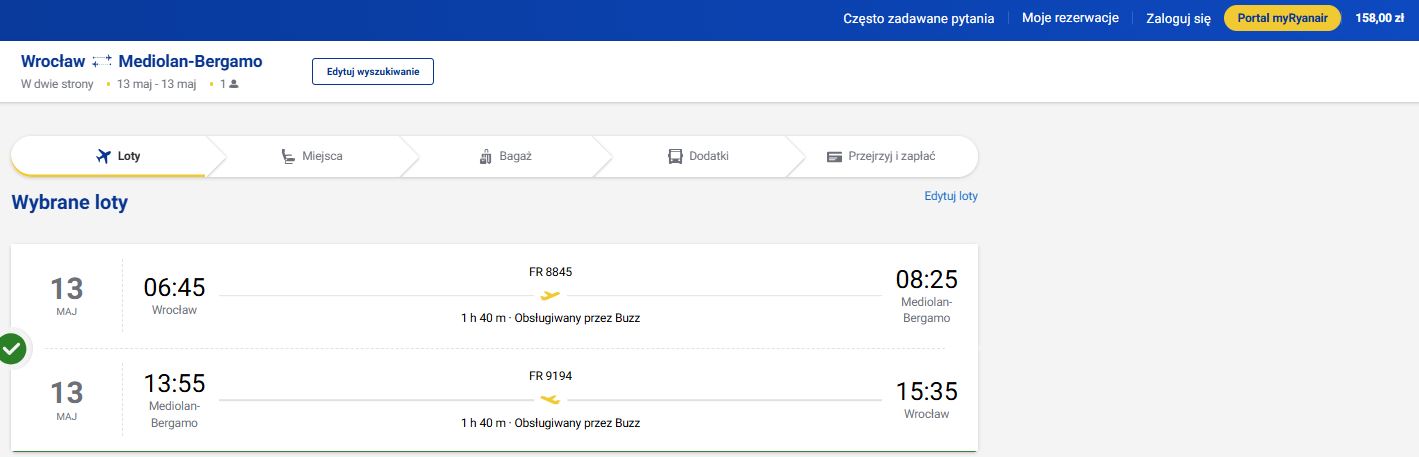Image resolution: width=1419 pixels, height=457 pixels.
Task: Click the luggage icon in Bagaż tab
Action: (x=486, y=156)
